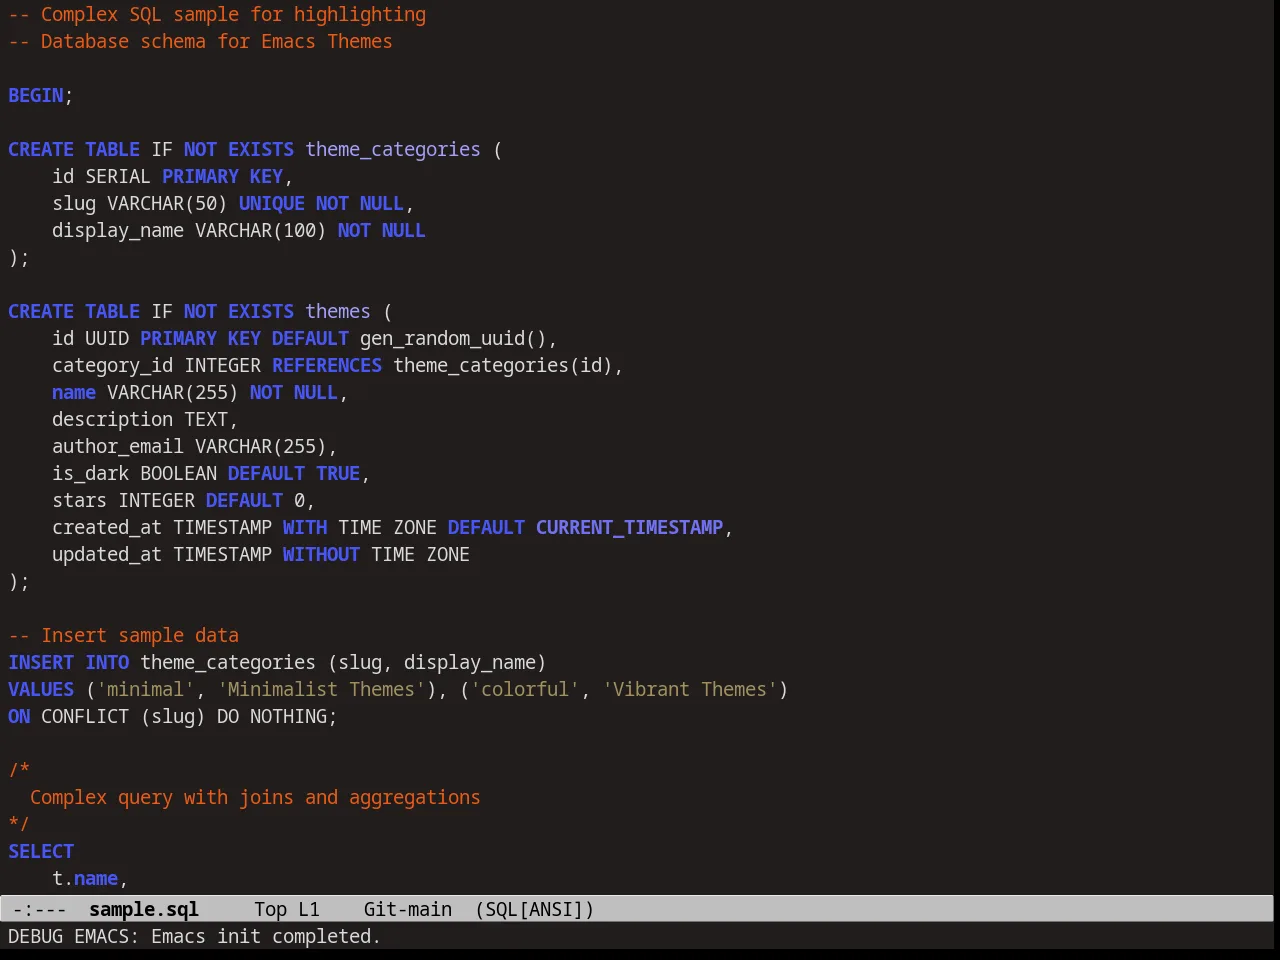
Task: Click author_email column definition
Action: click(x=194, y=446)
